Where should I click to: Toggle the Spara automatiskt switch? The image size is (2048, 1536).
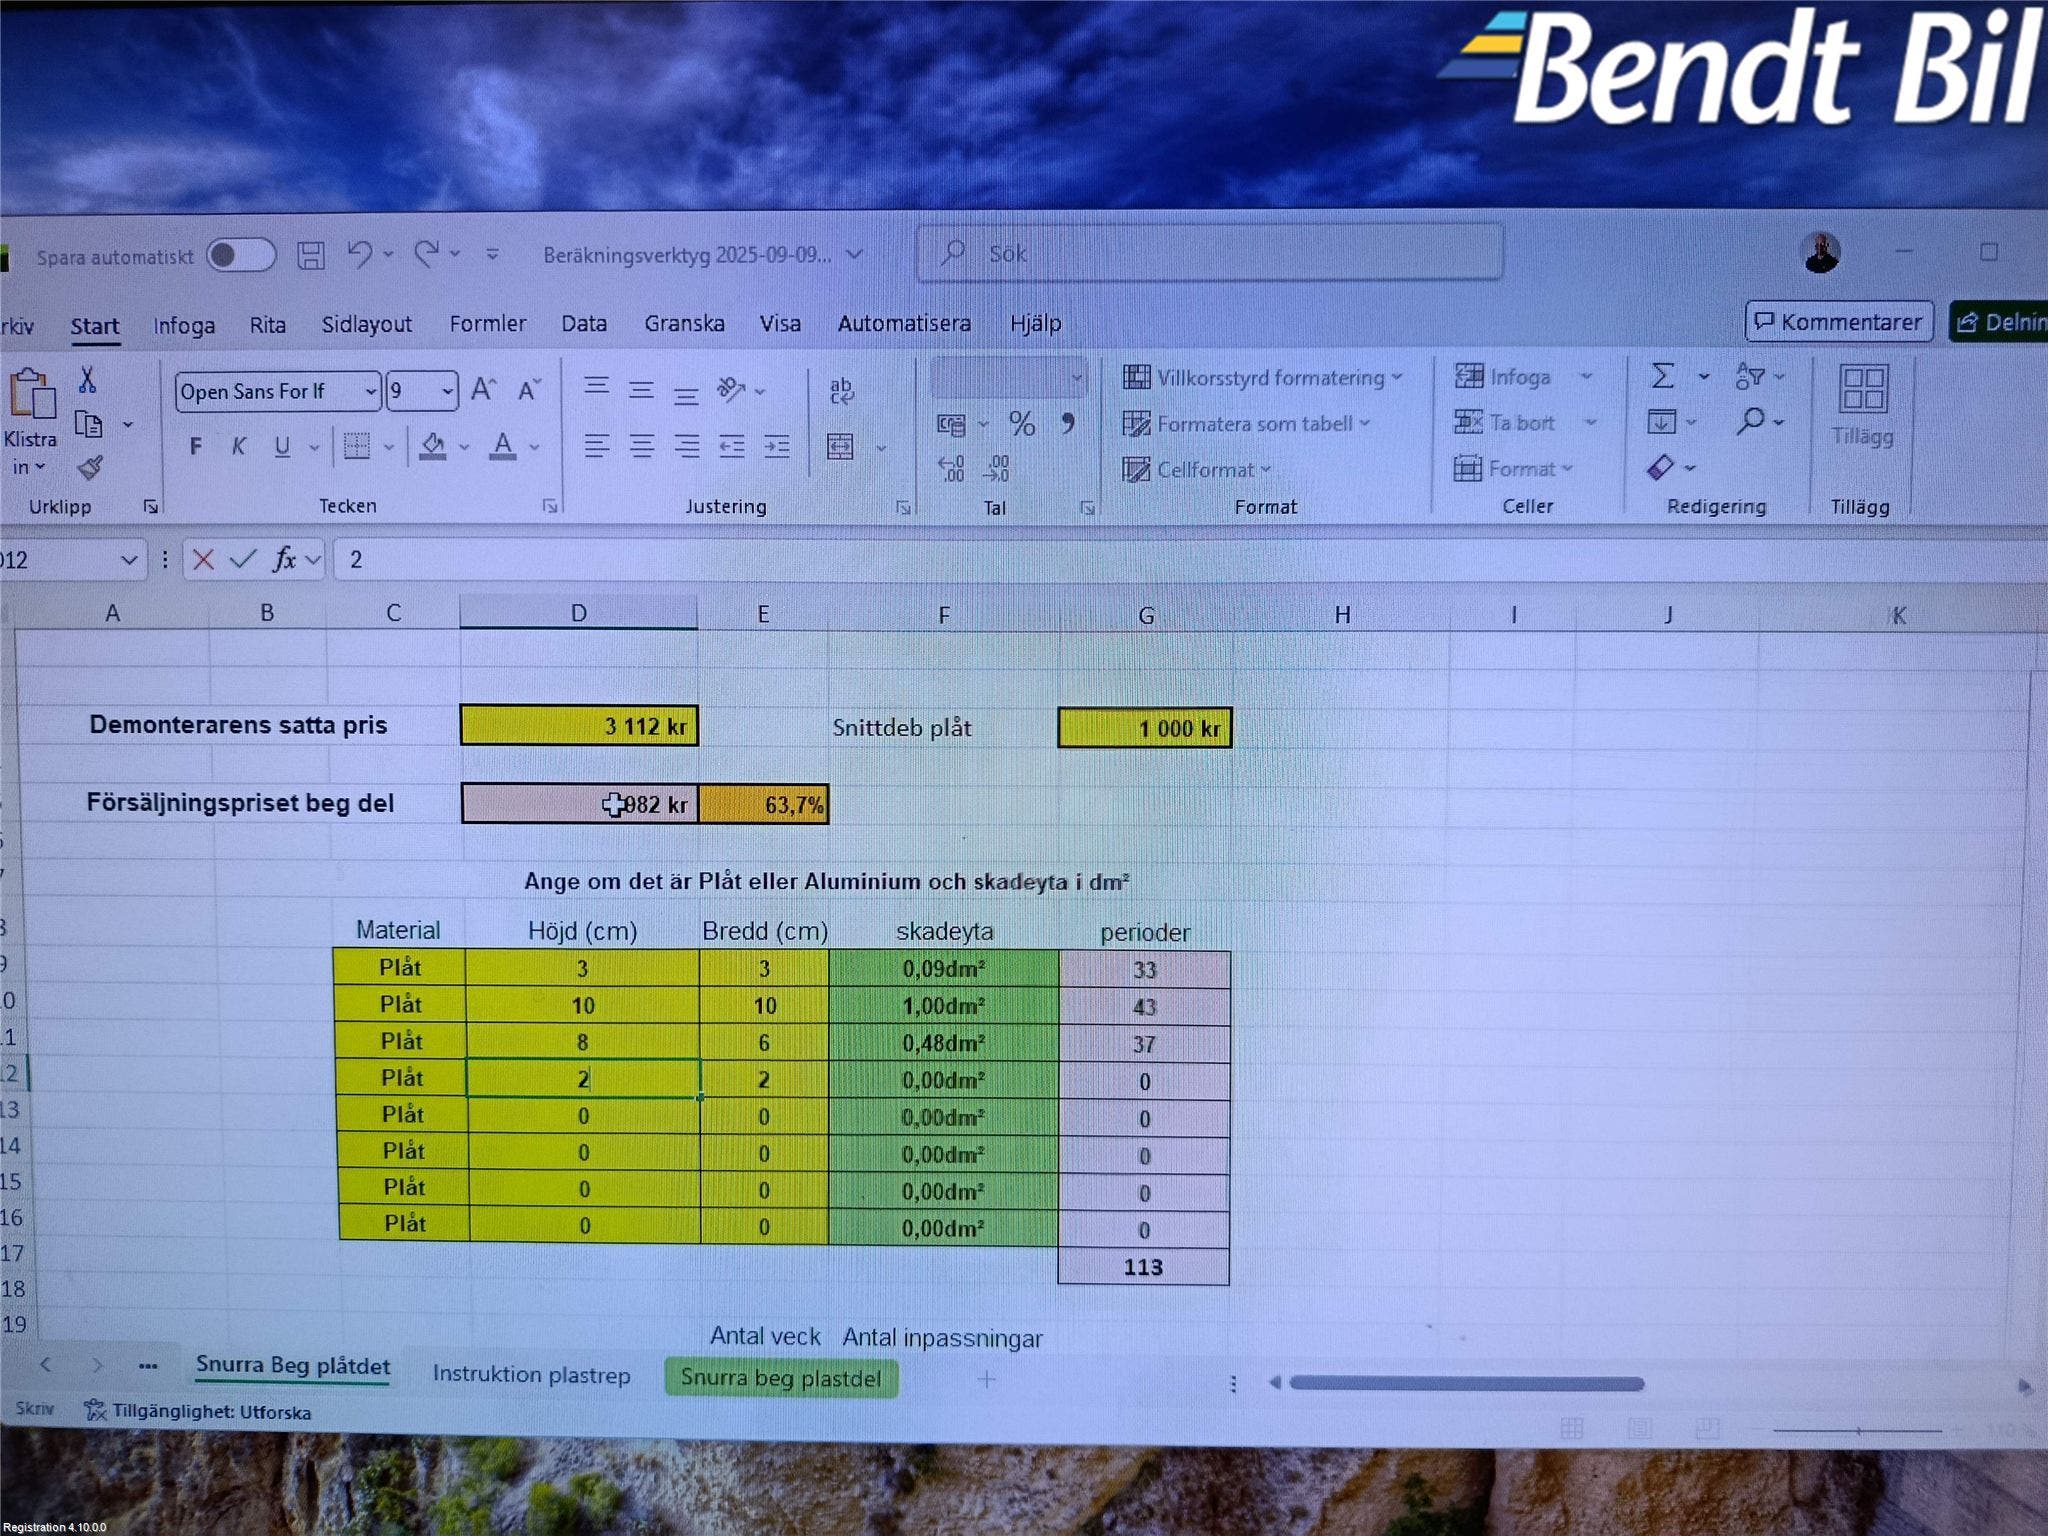tap(241, 256)
